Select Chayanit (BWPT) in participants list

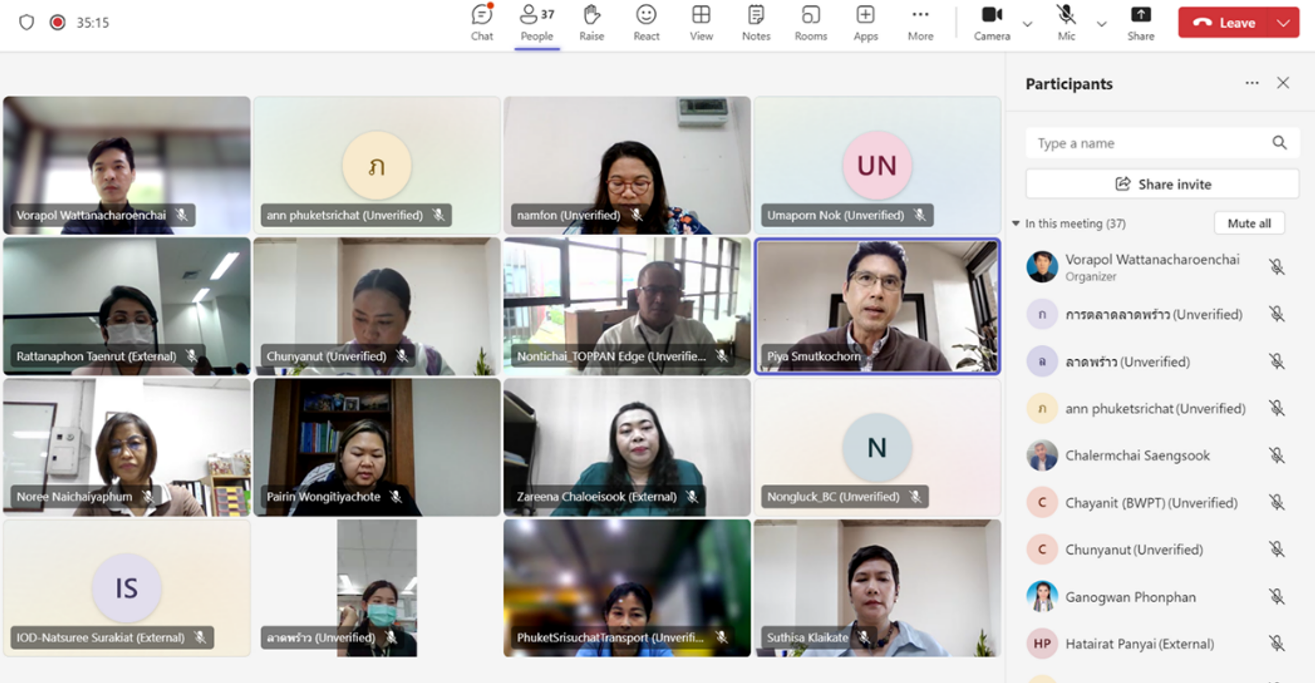coord(1160,502)
